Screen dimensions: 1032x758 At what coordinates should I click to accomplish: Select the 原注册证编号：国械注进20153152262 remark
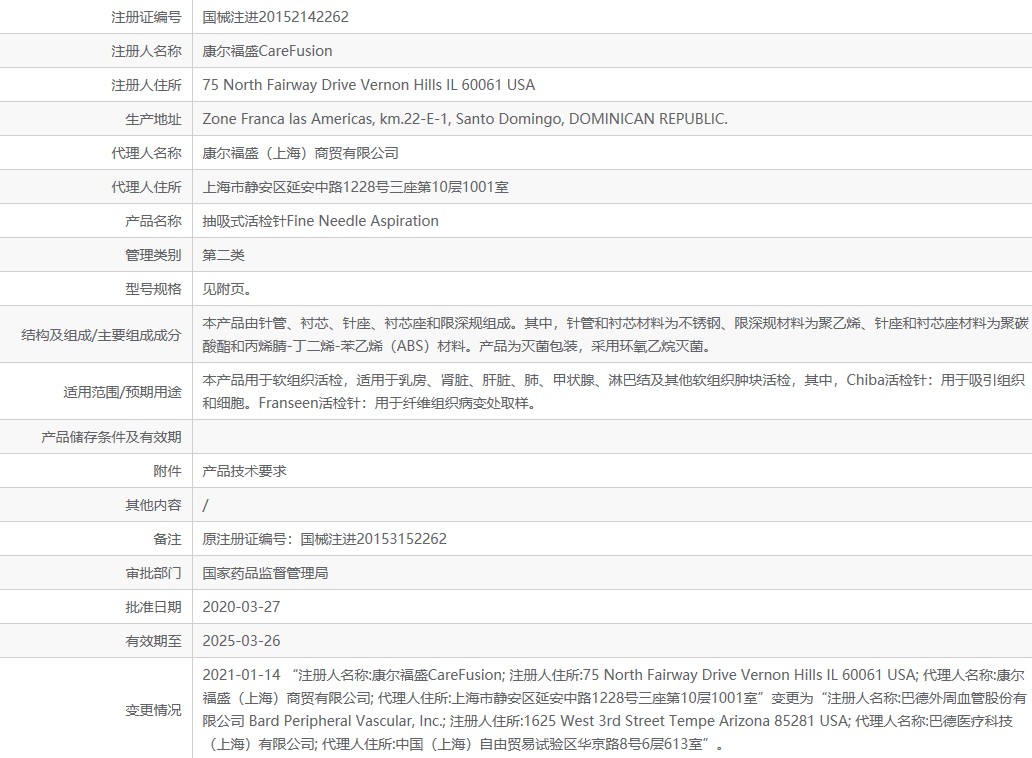click(x=324, y=539)
